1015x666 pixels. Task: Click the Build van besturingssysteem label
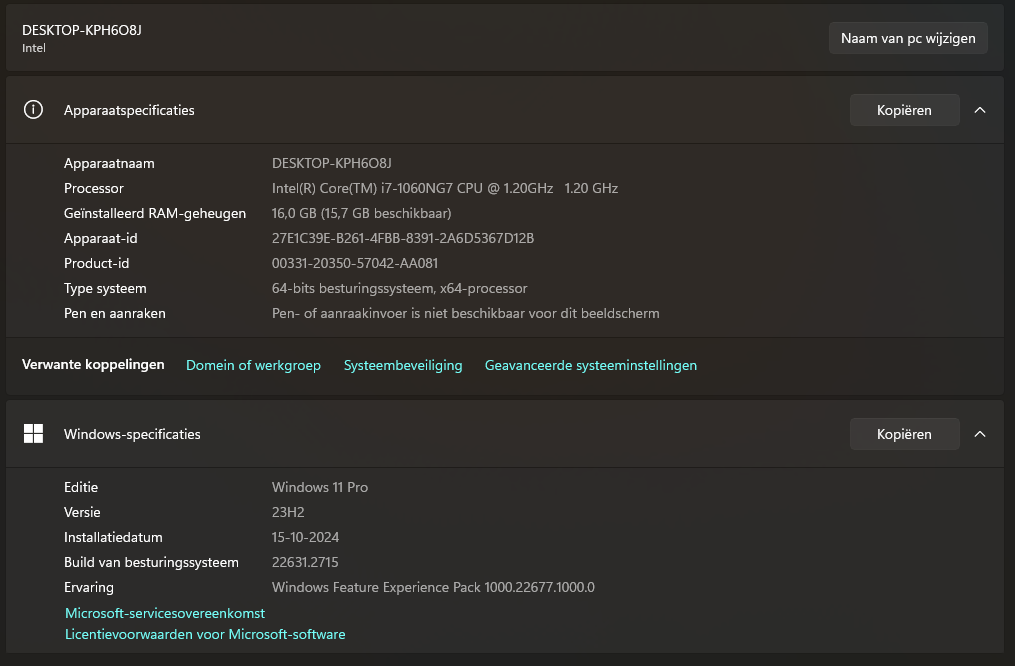(151, 562)
